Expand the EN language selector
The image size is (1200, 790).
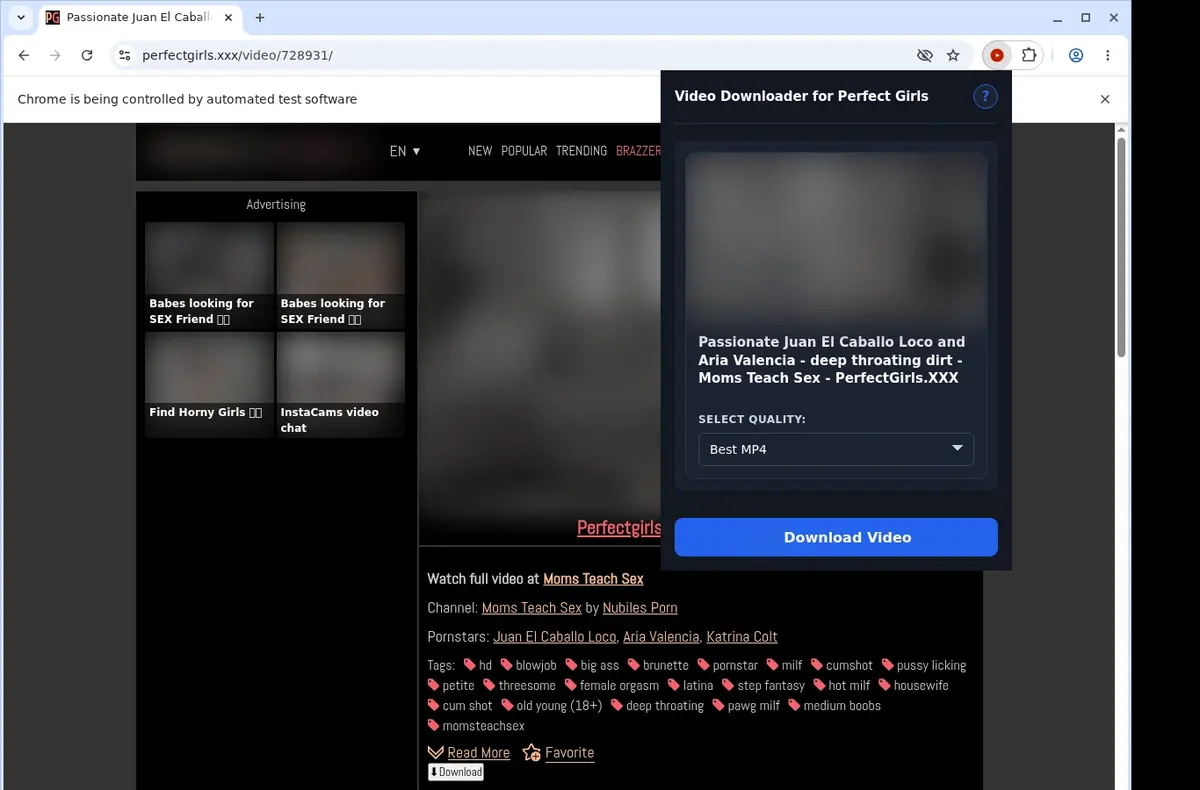point(405,151)
